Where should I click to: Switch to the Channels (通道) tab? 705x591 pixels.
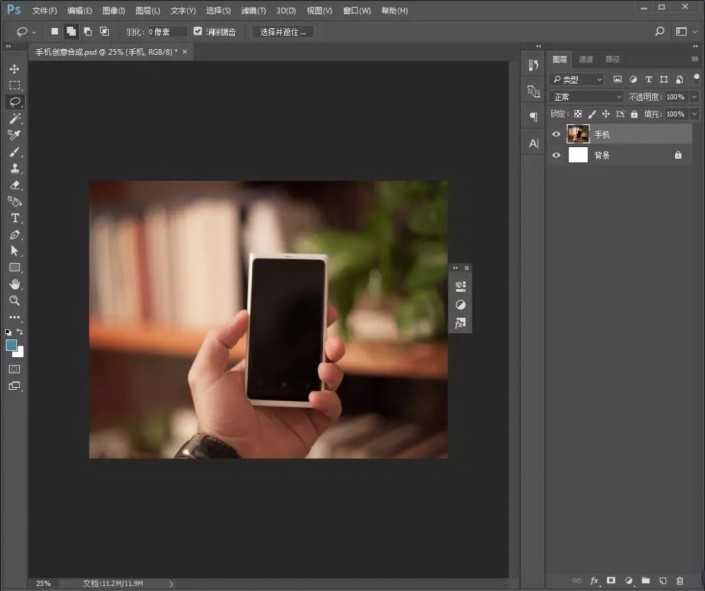point(586,60)
